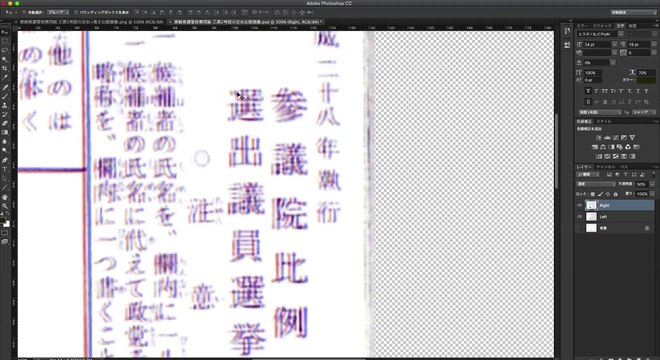Select the Crop tool

pyautogui.click(x=4, y=68)
